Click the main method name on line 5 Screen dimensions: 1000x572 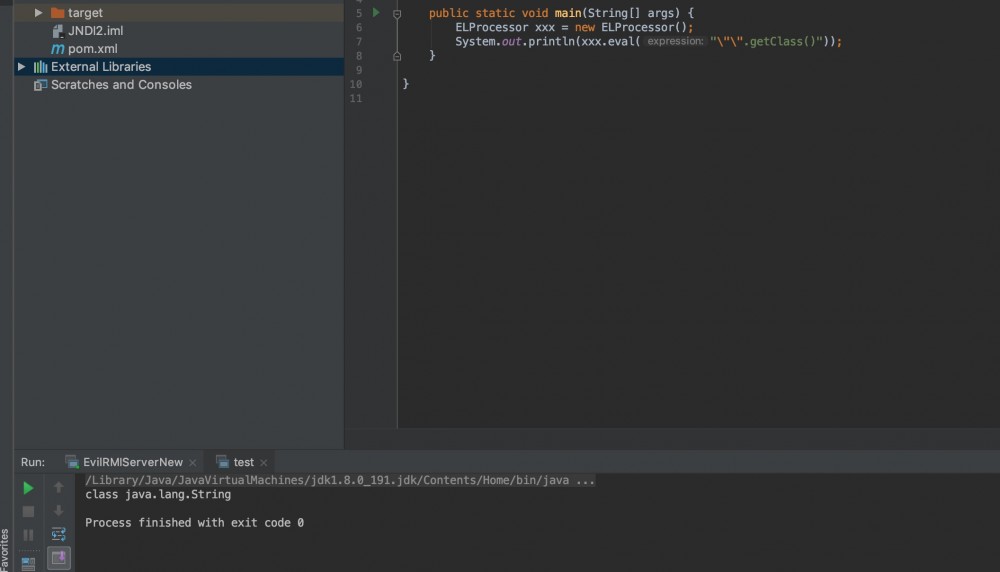[568, 13]
